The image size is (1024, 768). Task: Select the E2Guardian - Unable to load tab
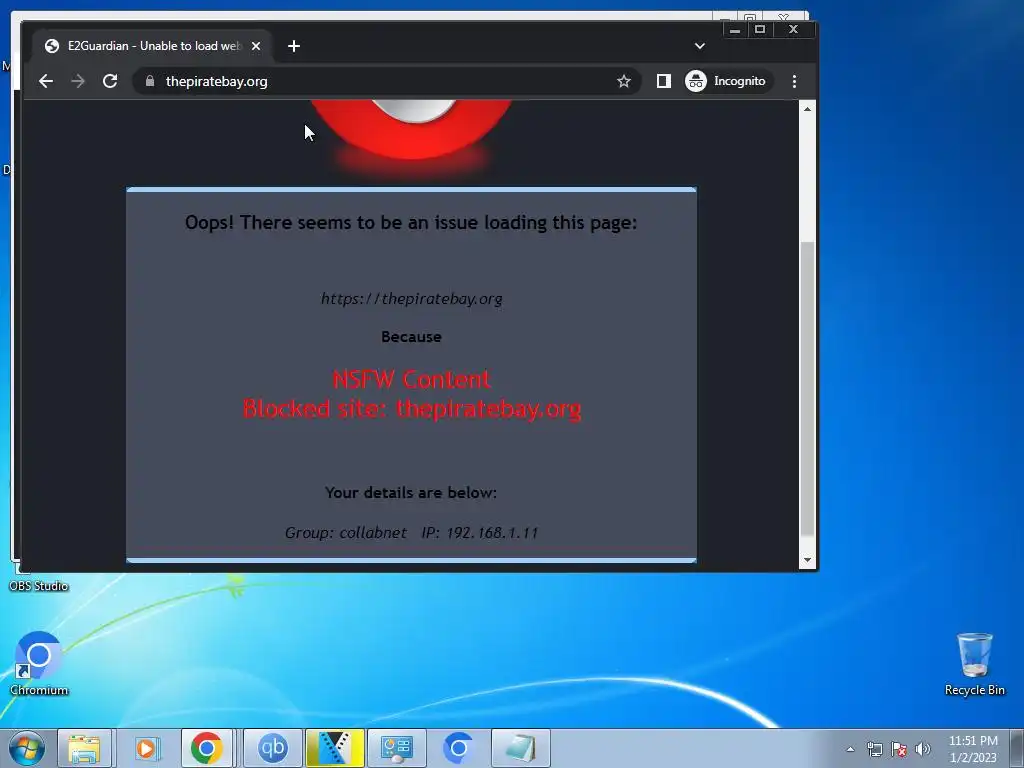coord(153,46)
